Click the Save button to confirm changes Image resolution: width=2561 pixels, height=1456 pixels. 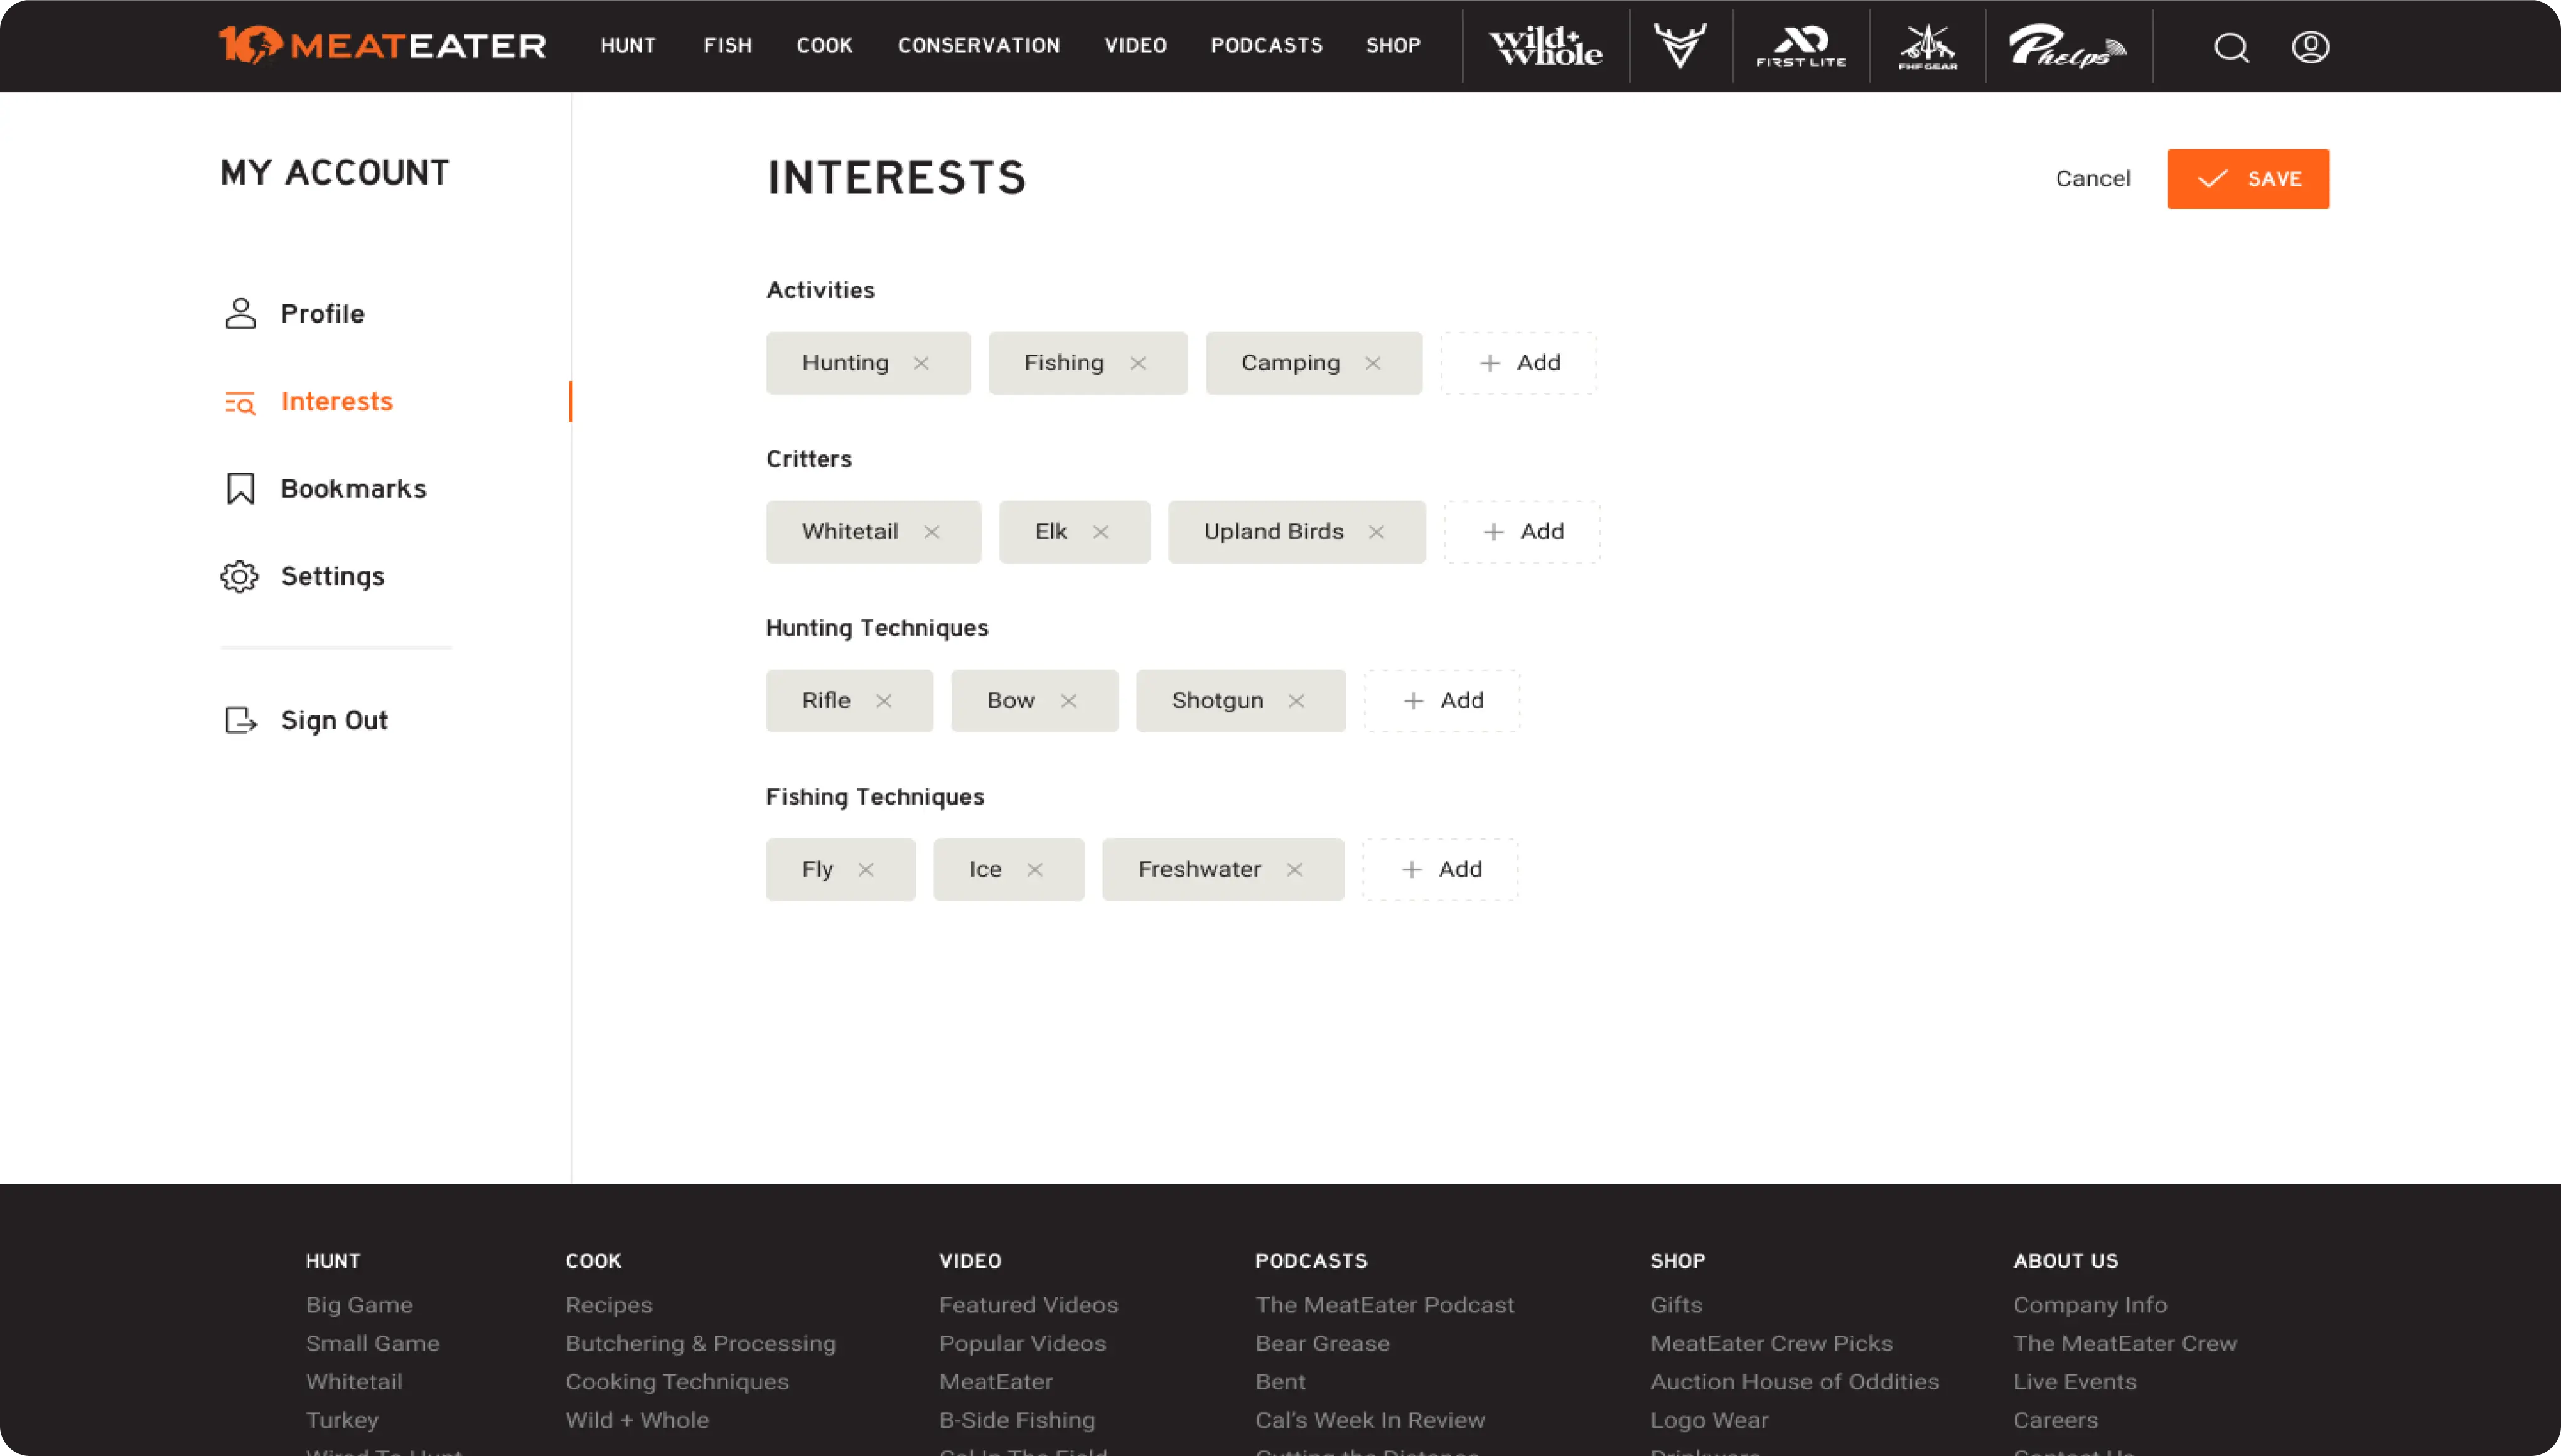2248,178
